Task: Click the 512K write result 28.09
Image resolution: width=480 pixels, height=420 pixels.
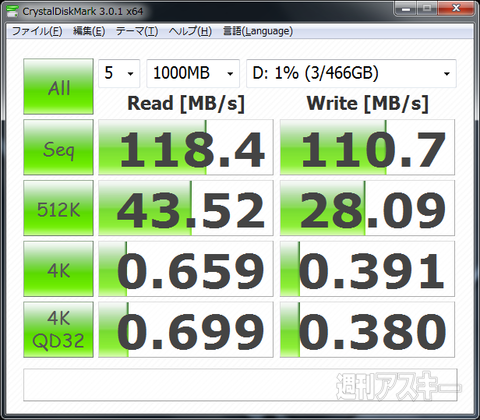Action: tap(367, 208)
